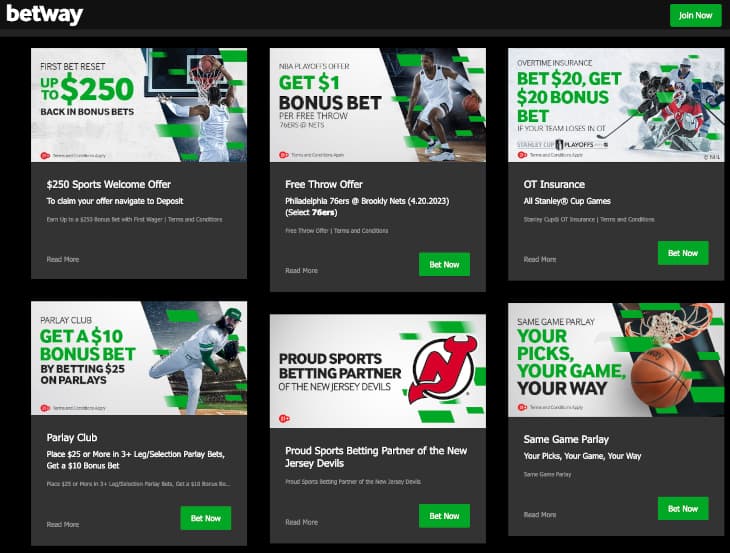
Task: Click the New Jersey Devils logo
Action: pos(442,369)
